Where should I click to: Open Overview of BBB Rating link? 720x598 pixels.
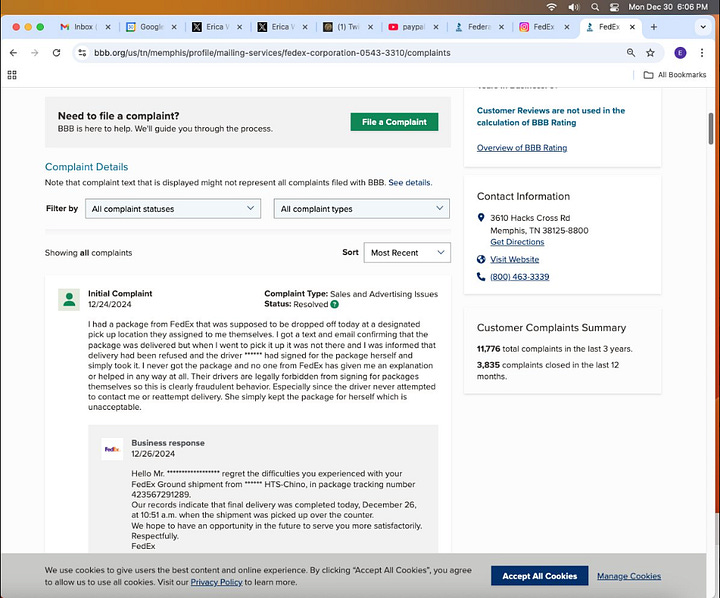(x=522, y=148)
